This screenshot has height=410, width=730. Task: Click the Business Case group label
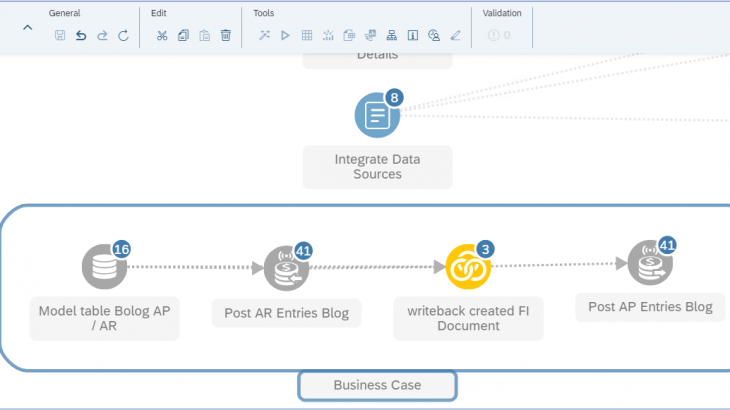pyautogui.click(x=378, y=385)
